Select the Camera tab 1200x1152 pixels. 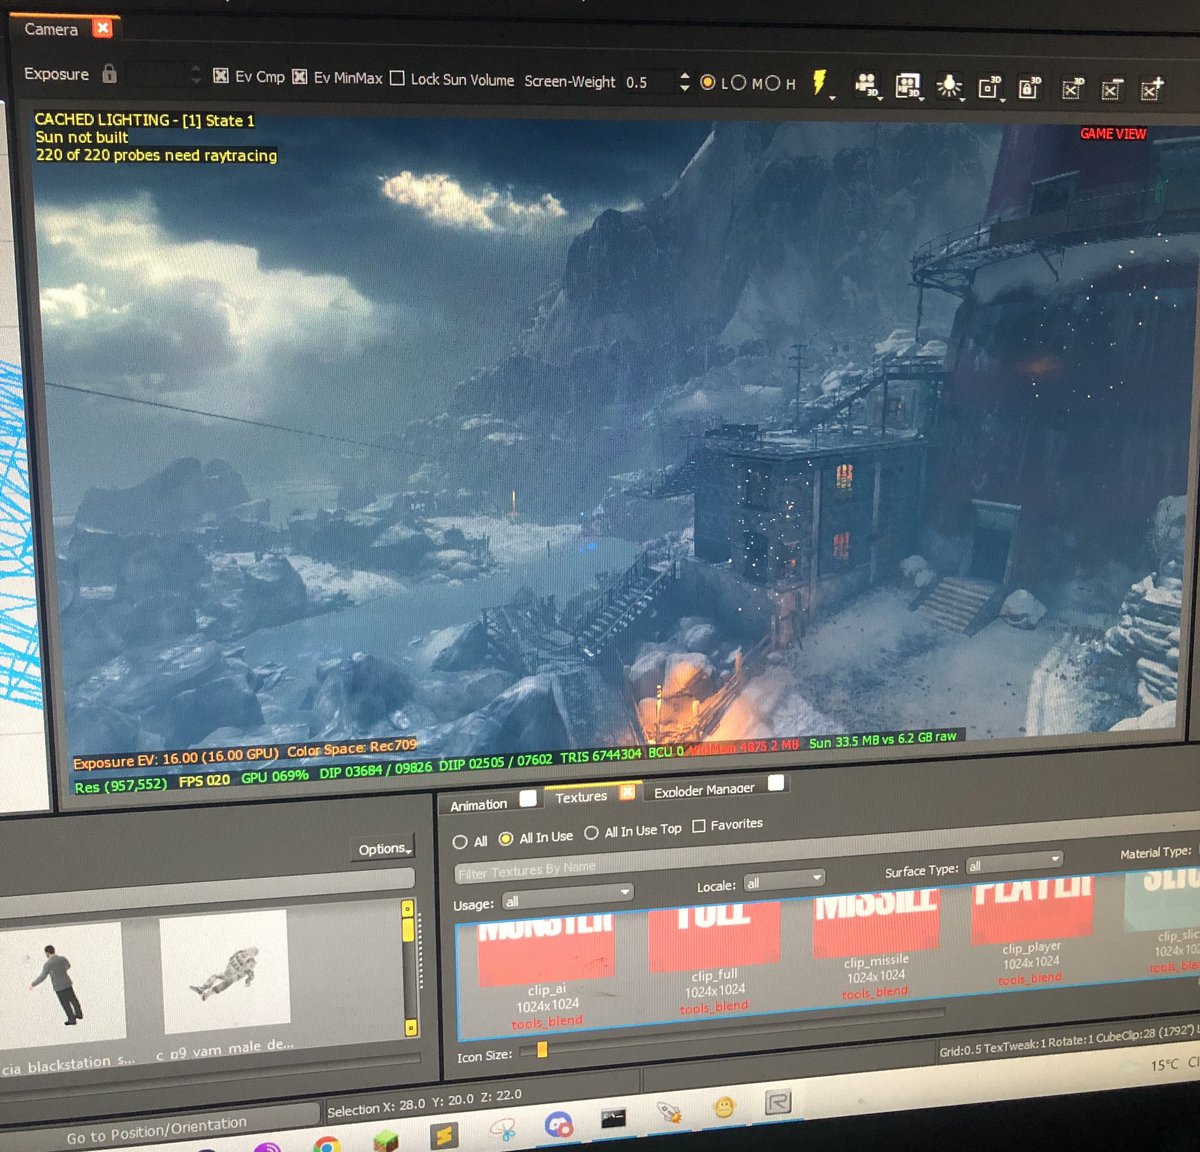coord(51,29)
